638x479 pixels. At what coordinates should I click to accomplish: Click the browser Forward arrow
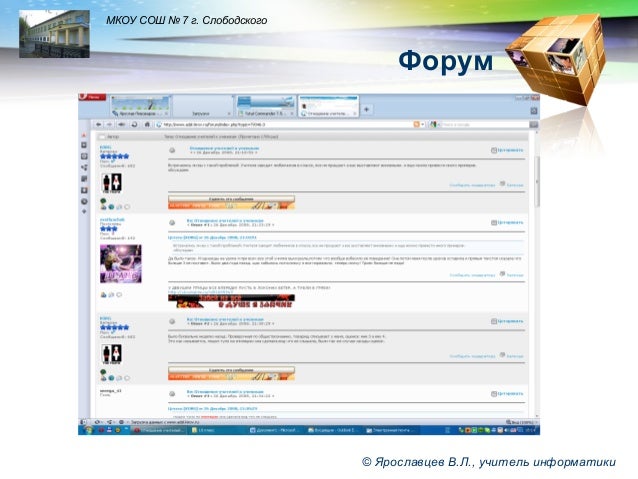click(x=109, y=125)
